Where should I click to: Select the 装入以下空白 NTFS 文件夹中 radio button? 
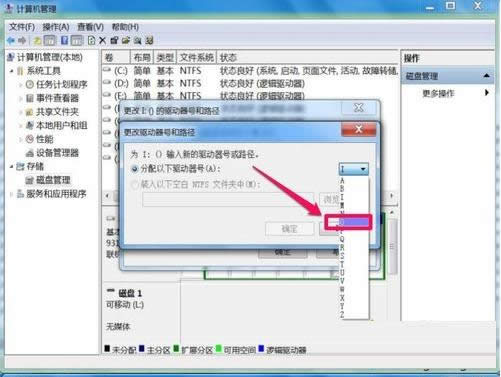(x=135, y=184)
